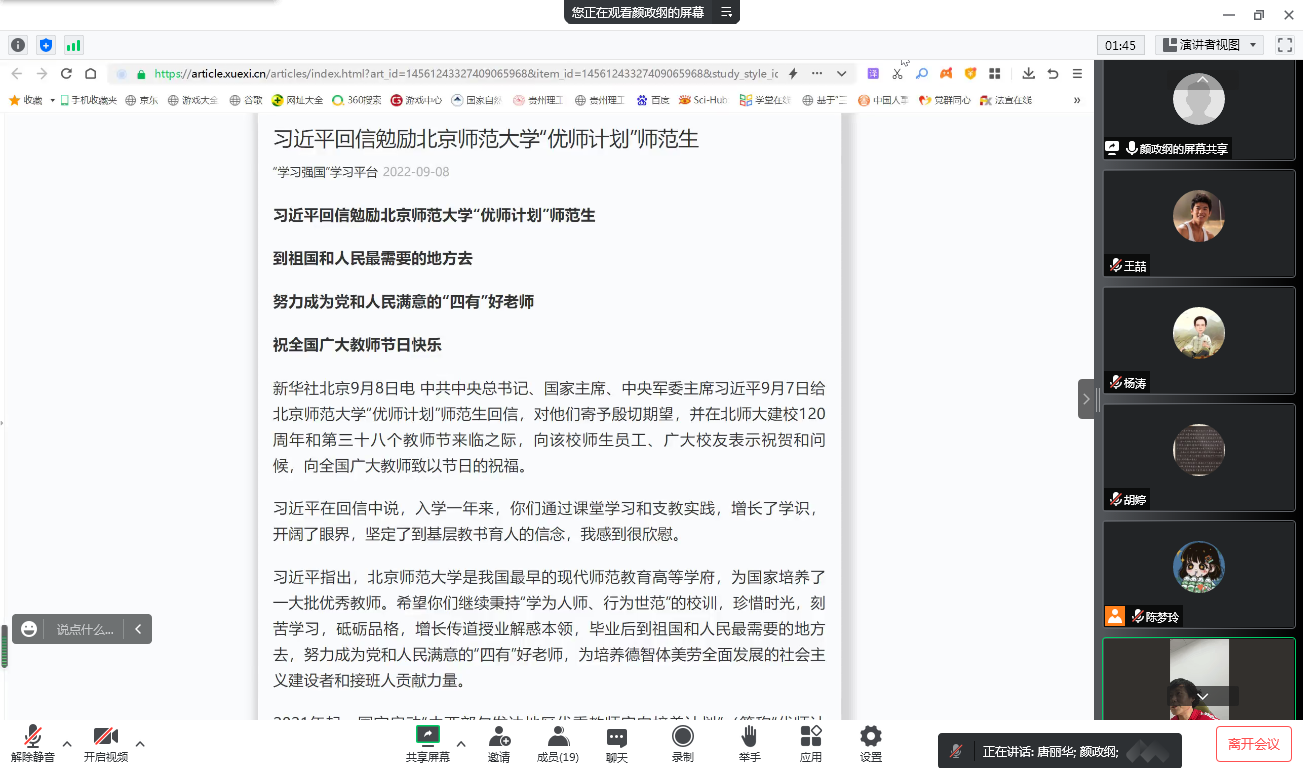Turn on camera with 开启视频
Image resolution: width=1303 pixels, height=768 pixels.
point(106,743)
